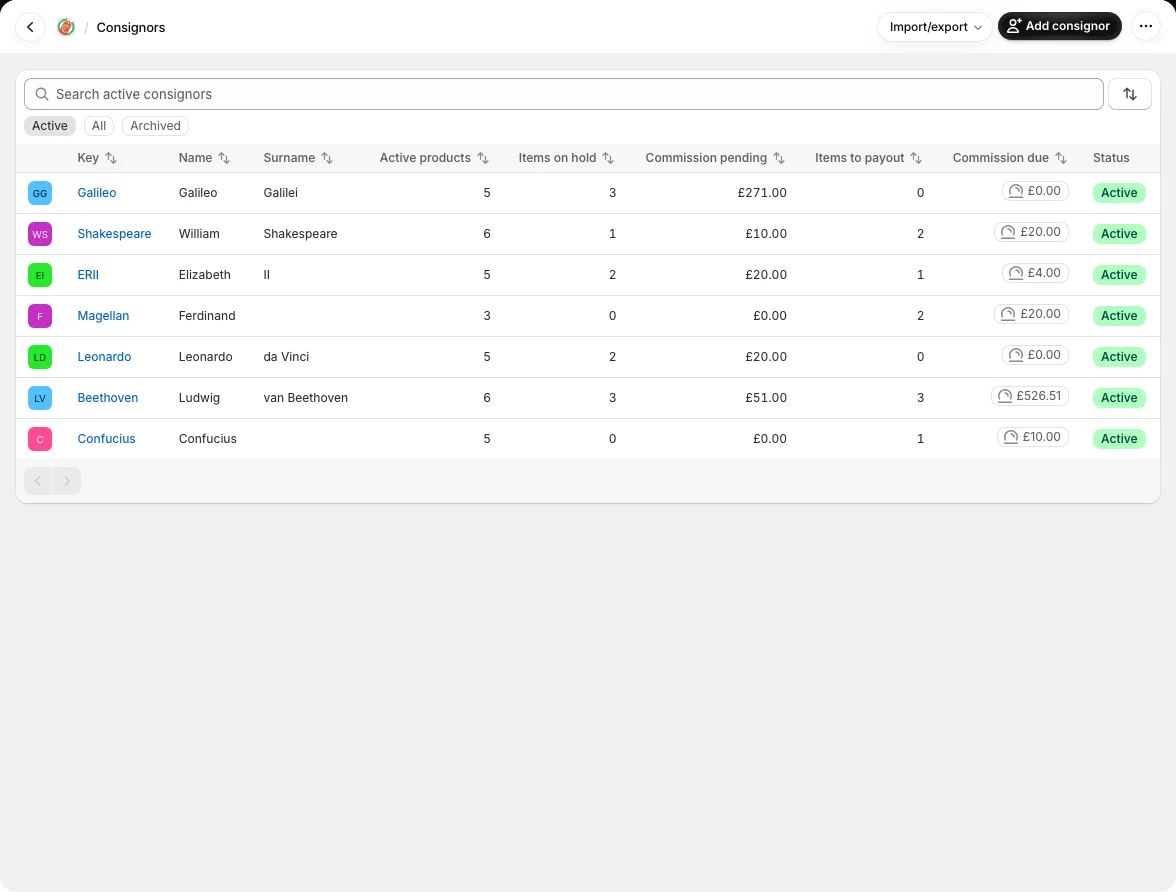1176x892 pixels.
Task: Click the Add consignor button
Action: (x=1059, y=26)
